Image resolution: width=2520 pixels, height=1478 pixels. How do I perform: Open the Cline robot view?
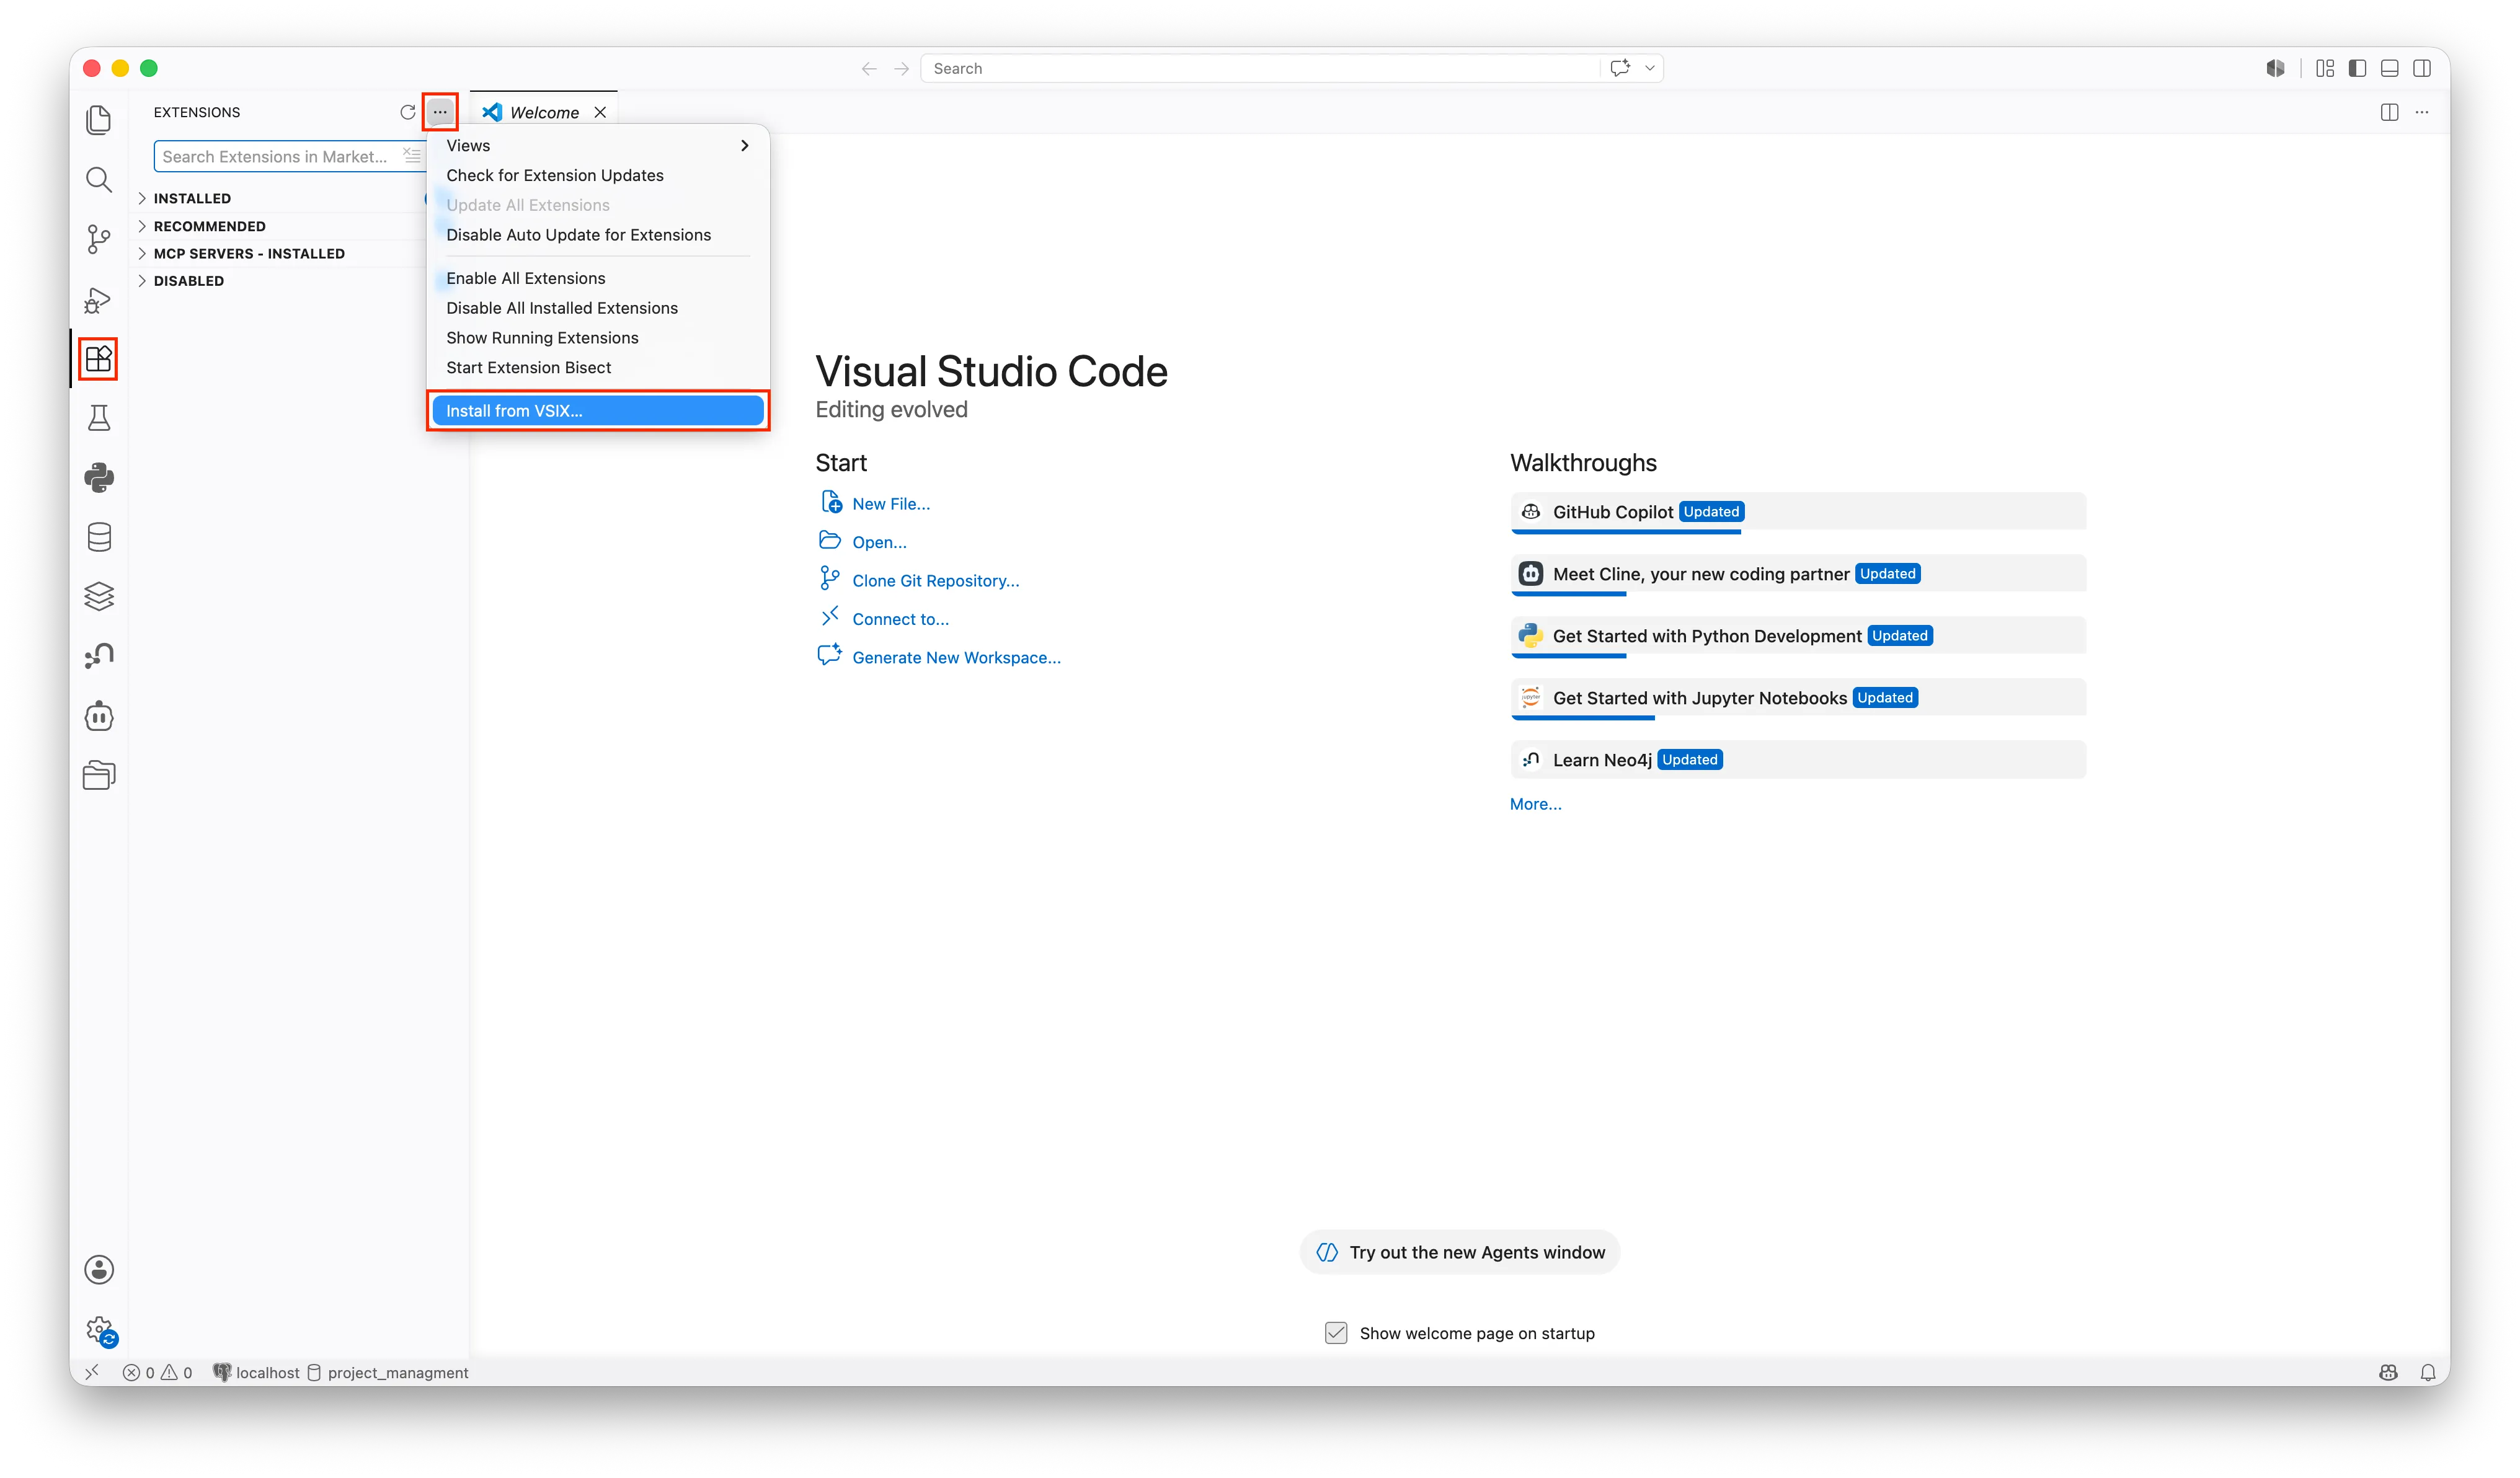[x=99, y=716]
